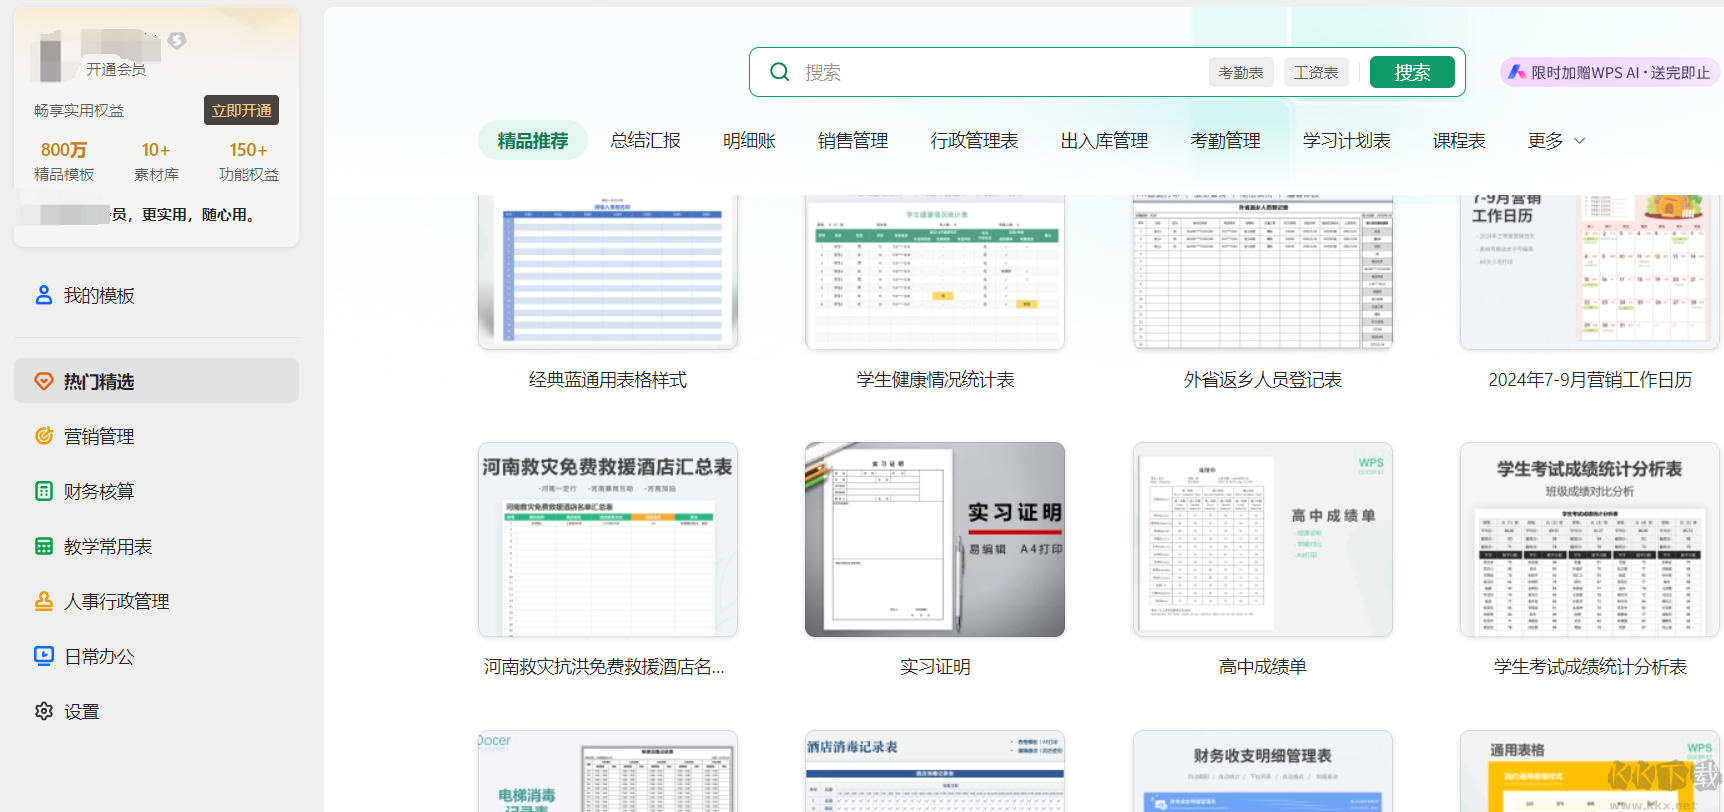This screenshot has width=1724, height=812.
Task: Click the hot picks heart icon
Action: click(44, 381)
